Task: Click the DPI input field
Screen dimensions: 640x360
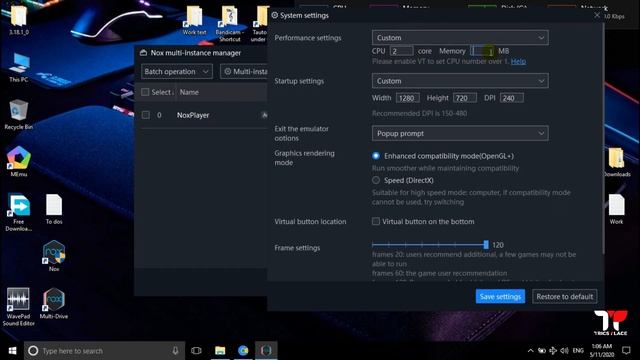Action: 512,98
